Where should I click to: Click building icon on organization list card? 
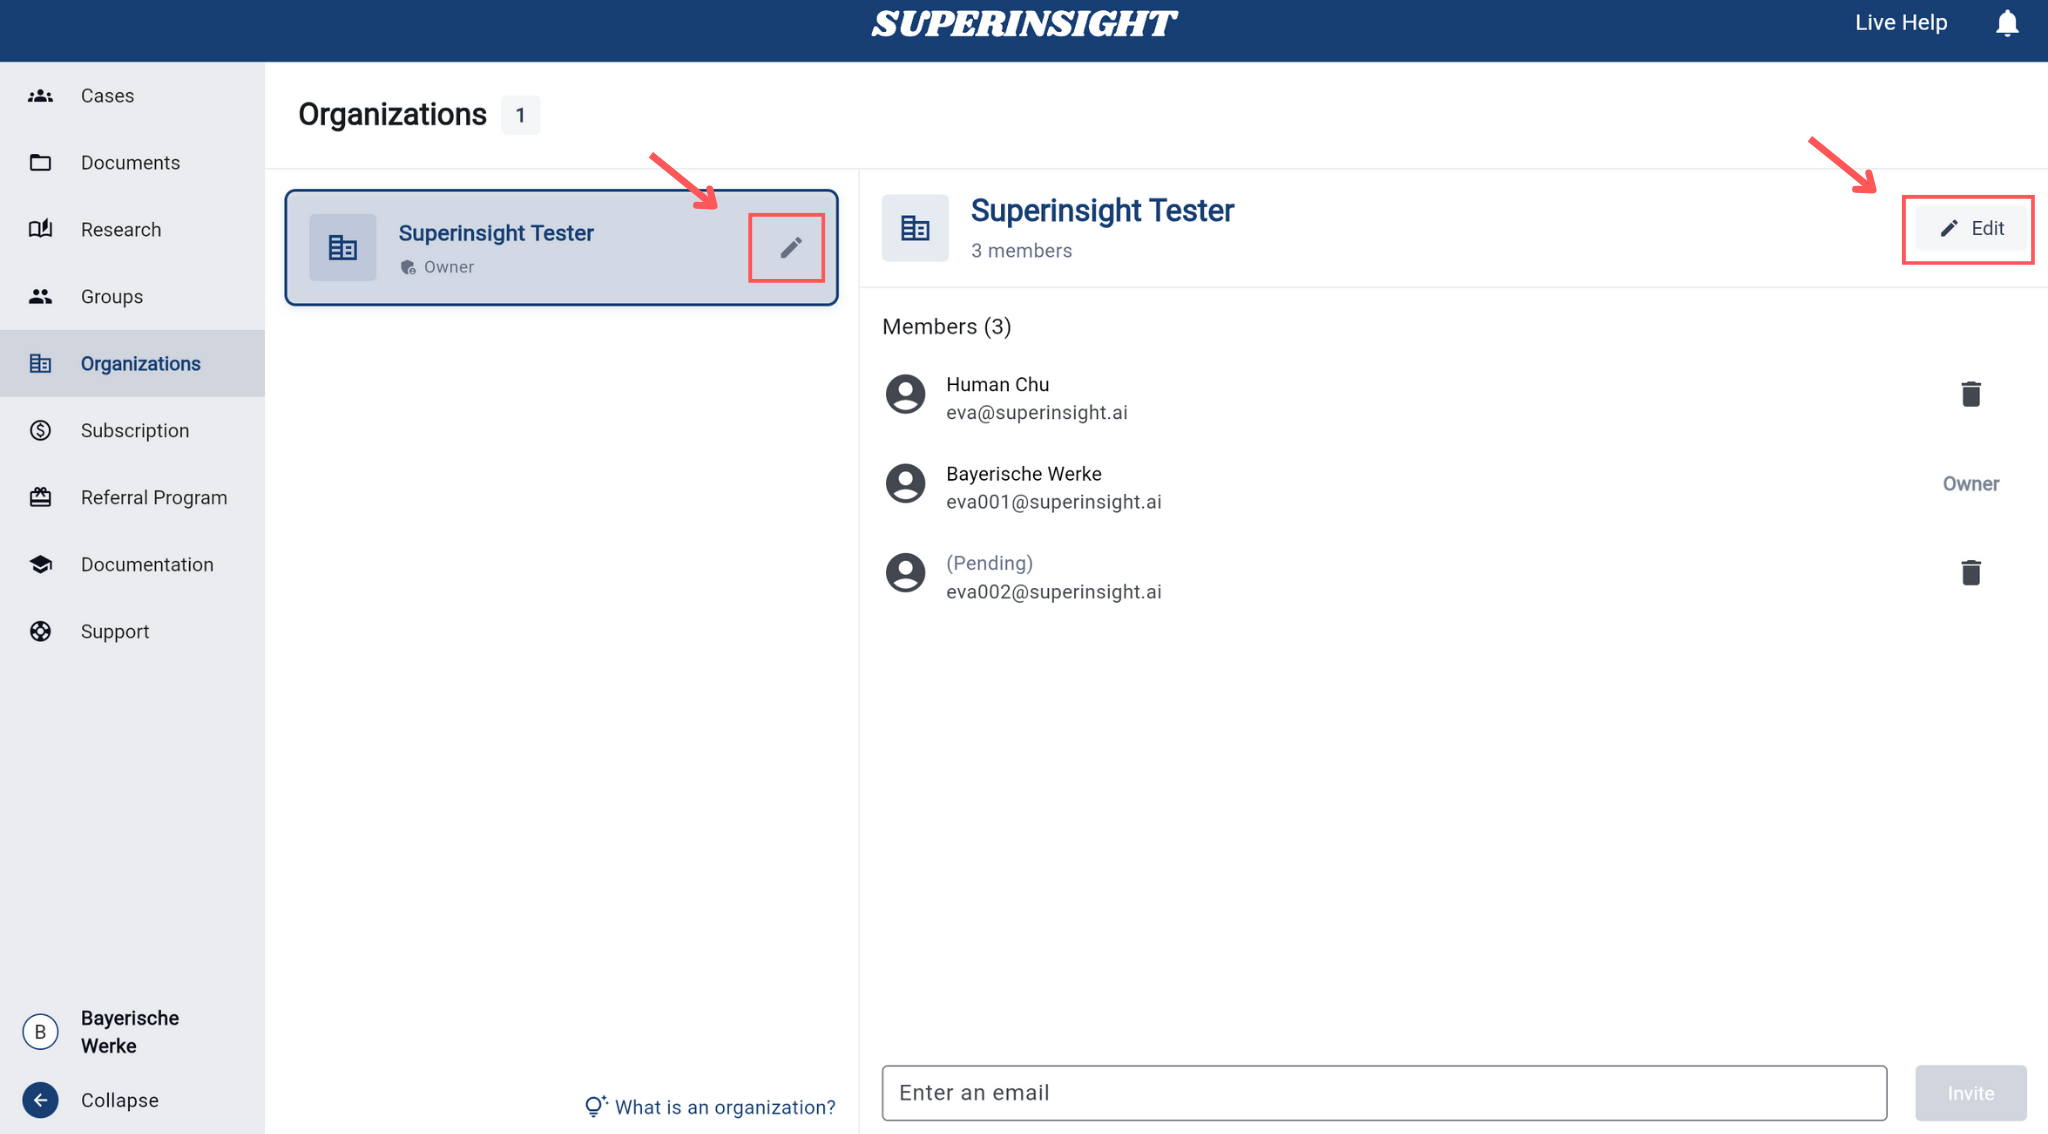coord(343,247)
